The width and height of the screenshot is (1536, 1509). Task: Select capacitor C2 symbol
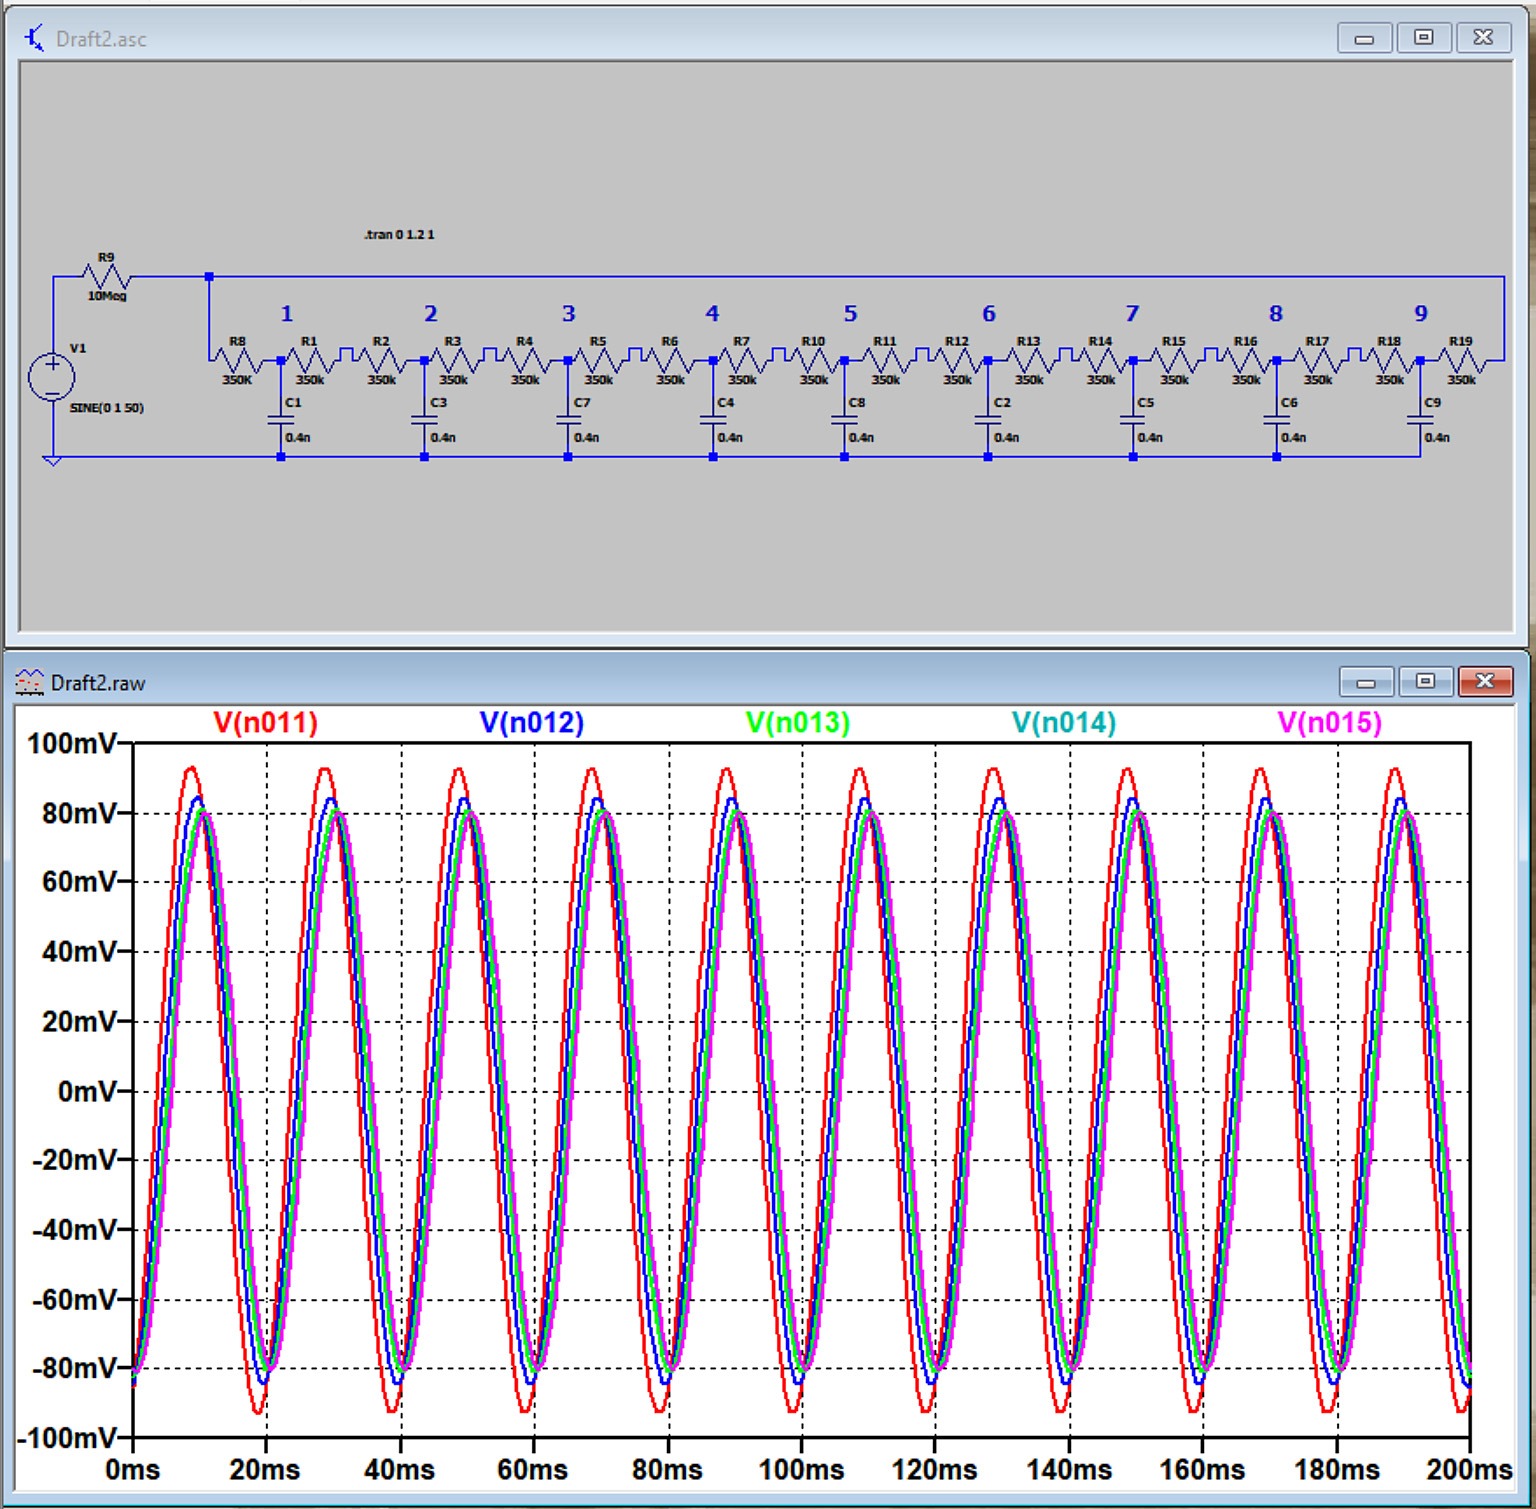[988, 421]
